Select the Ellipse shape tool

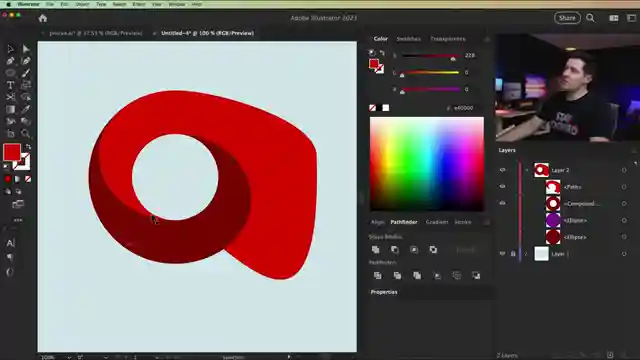click(10, 73)
